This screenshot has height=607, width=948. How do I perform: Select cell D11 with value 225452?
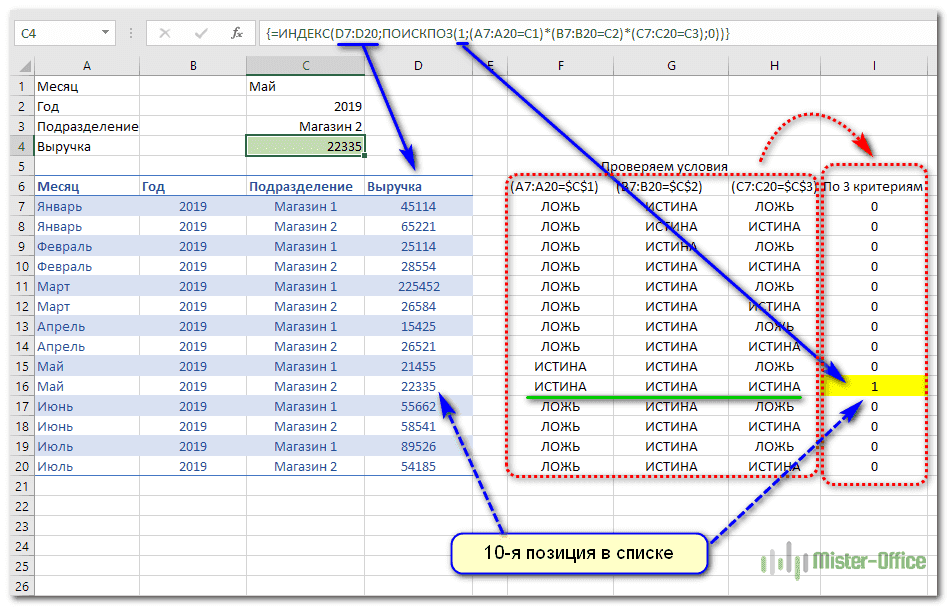(418, 286)
